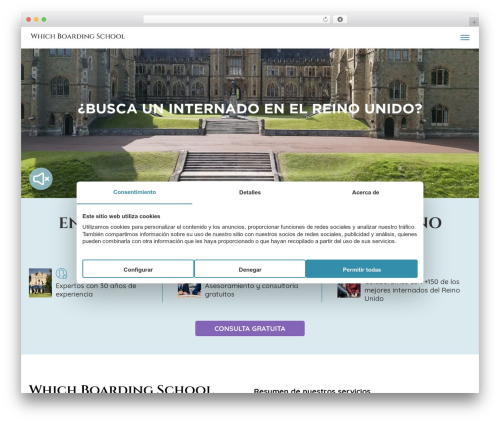Click the thumbnail beside mejores internados del Reino Unido
The image size is (500, 423).
click(349, 290)
